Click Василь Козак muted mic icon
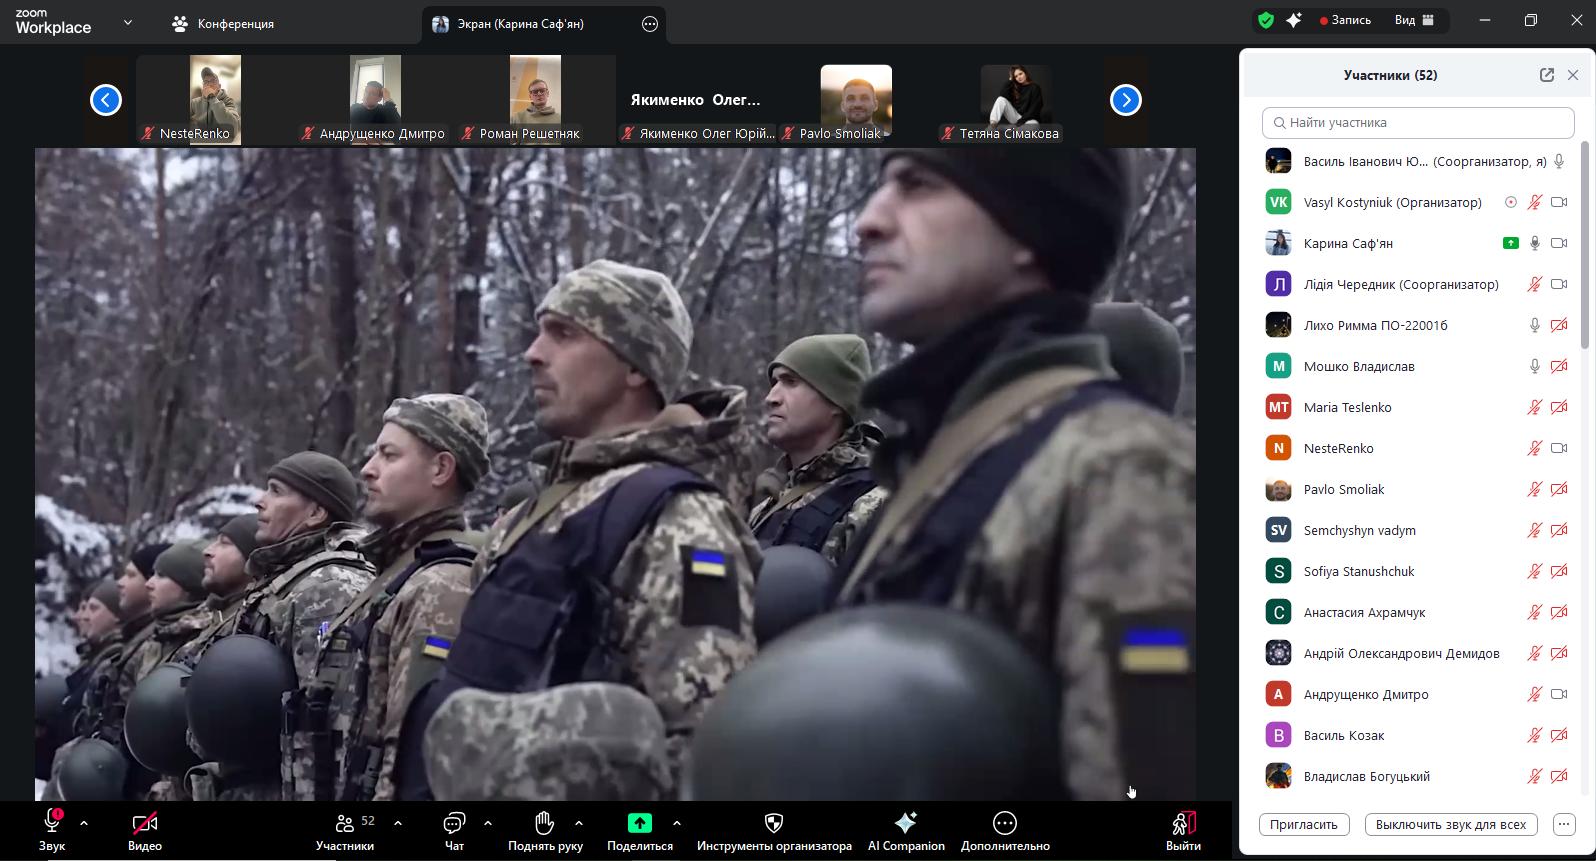Image resolution: width=1596 pixels, height=861 pixels. pos(1535,735)
